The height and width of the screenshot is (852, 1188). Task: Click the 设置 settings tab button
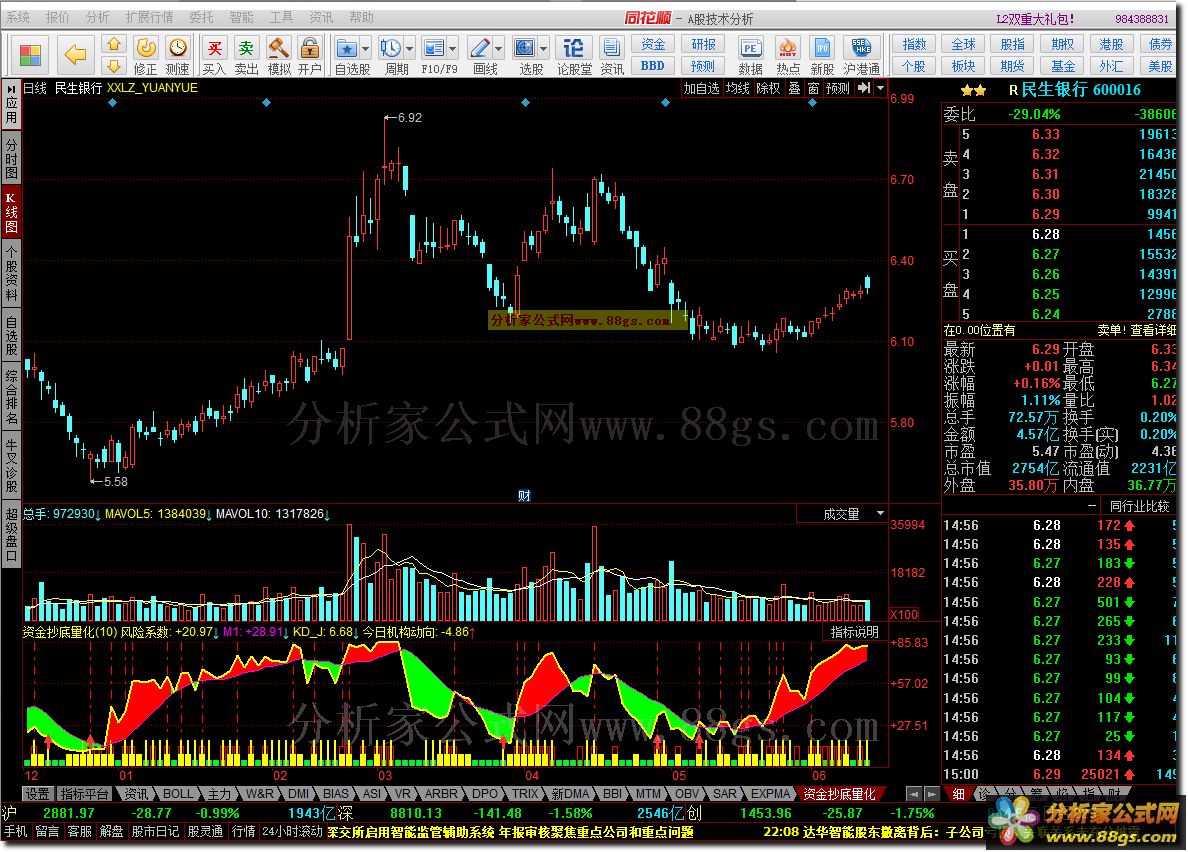(x=37, y=794)
